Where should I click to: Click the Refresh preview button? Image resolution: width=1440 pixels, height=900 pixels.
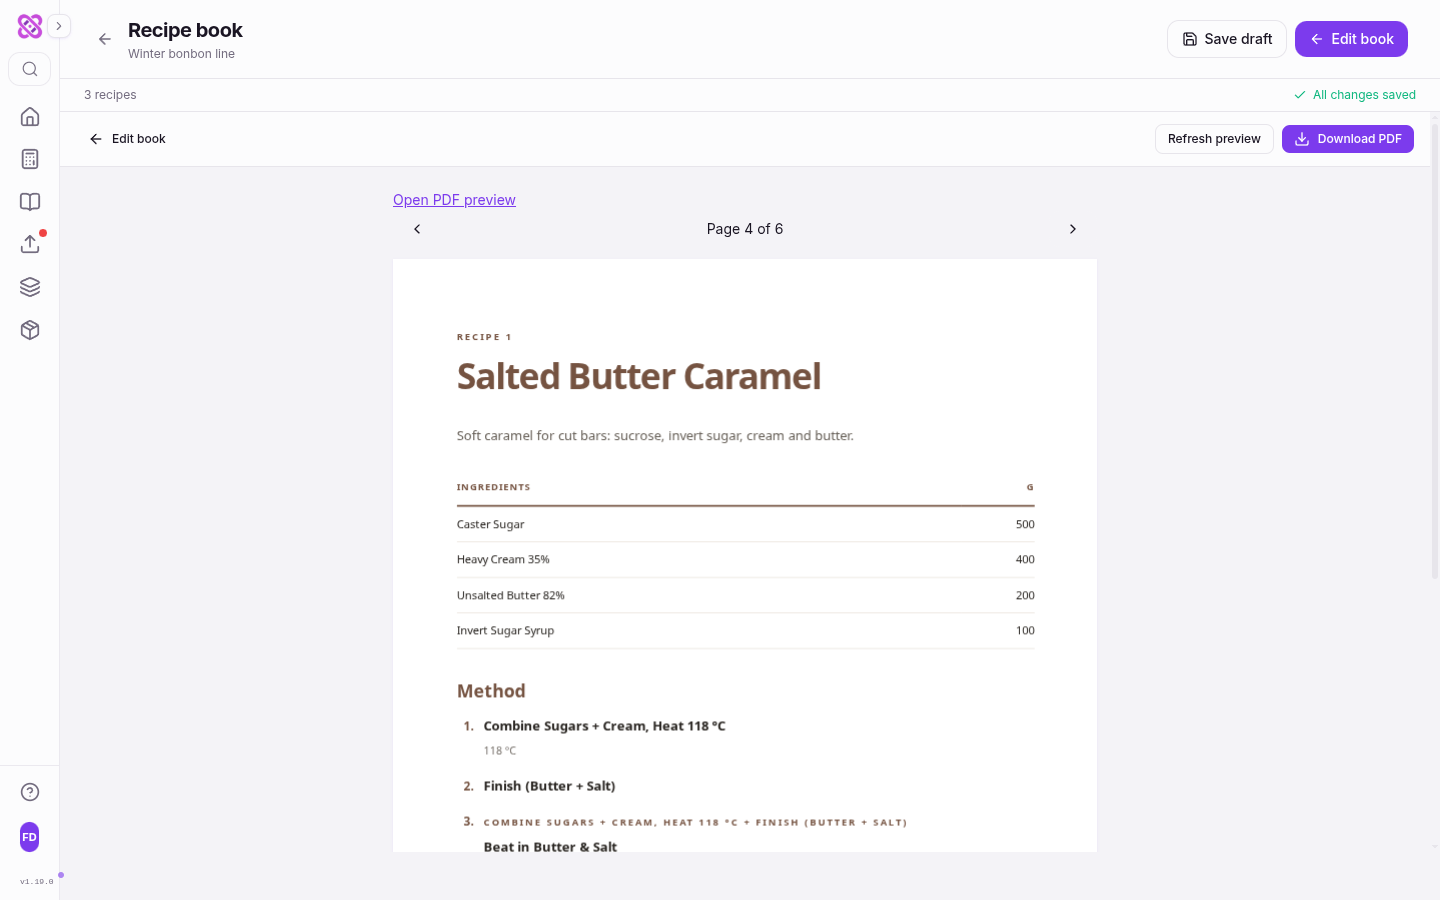tap(1214, 139)
